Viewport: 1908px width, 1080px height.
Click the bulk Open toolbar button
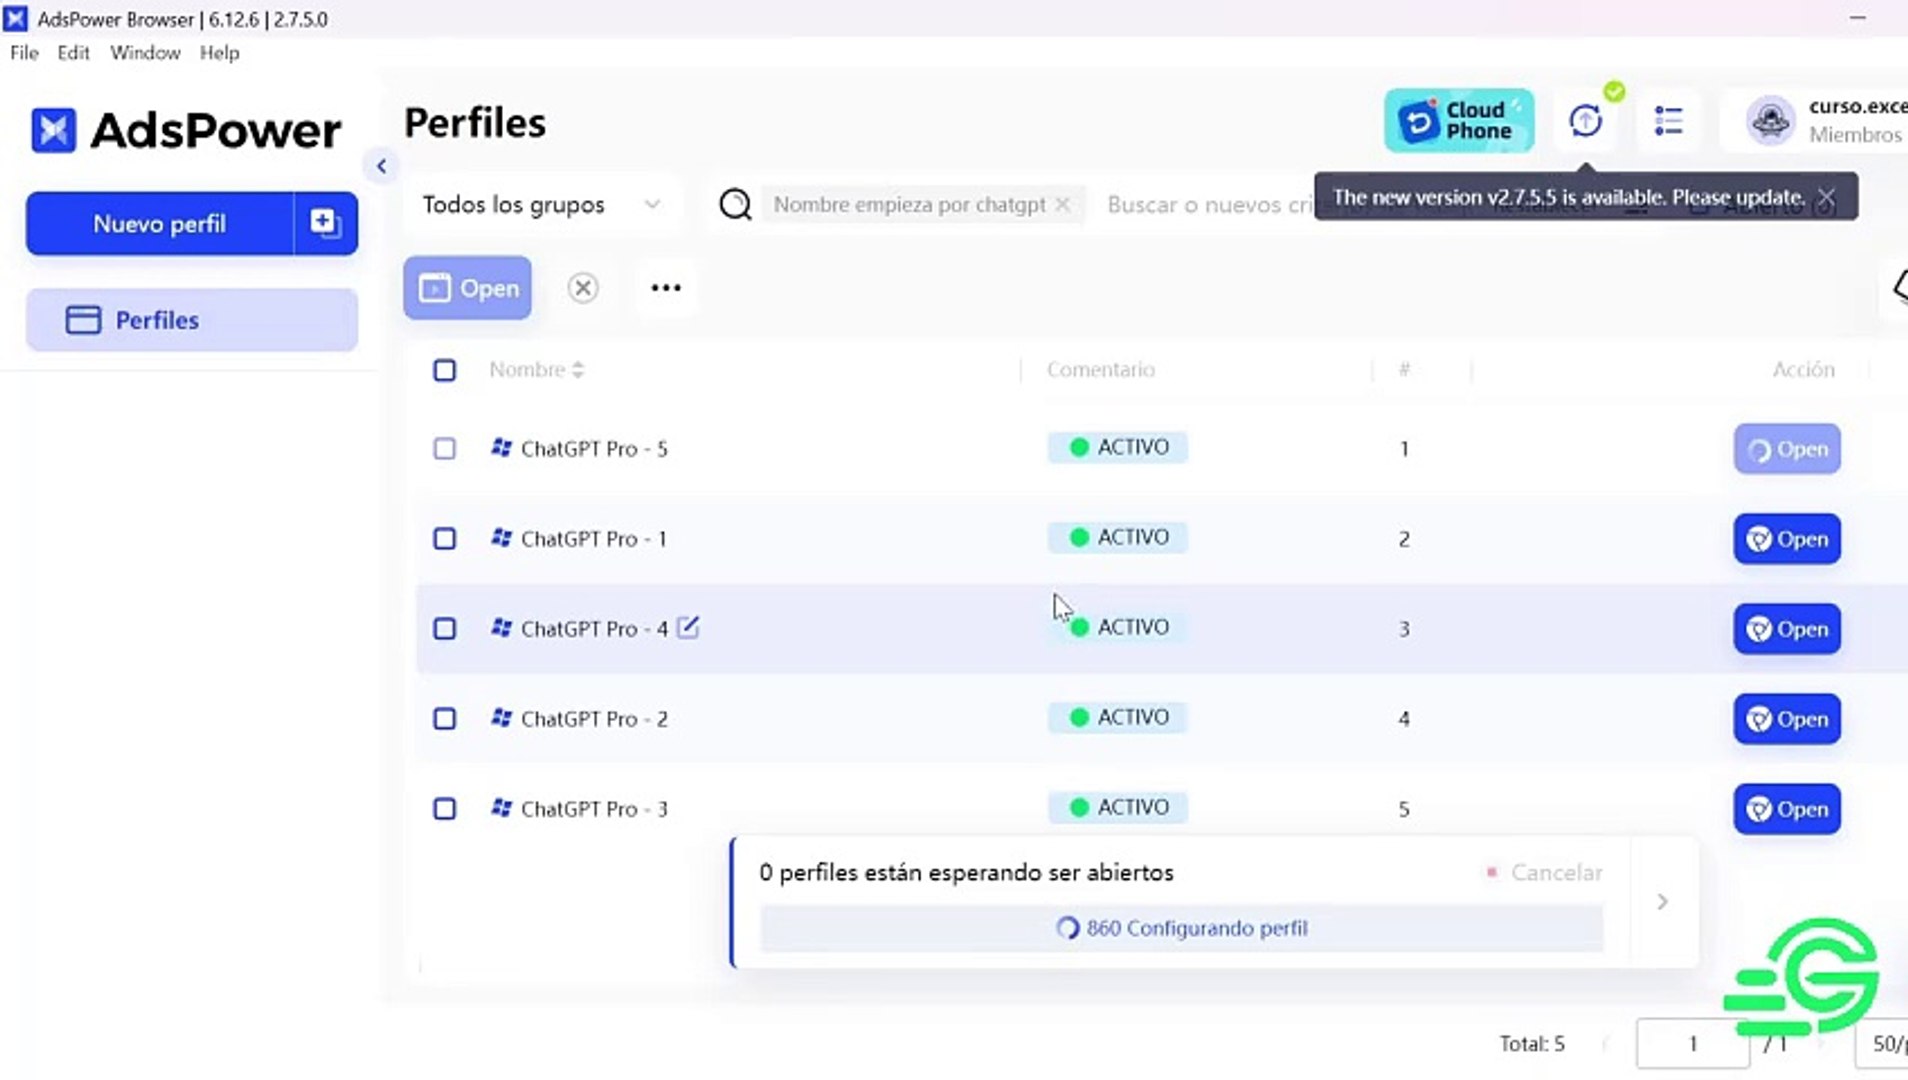[468, 288]
